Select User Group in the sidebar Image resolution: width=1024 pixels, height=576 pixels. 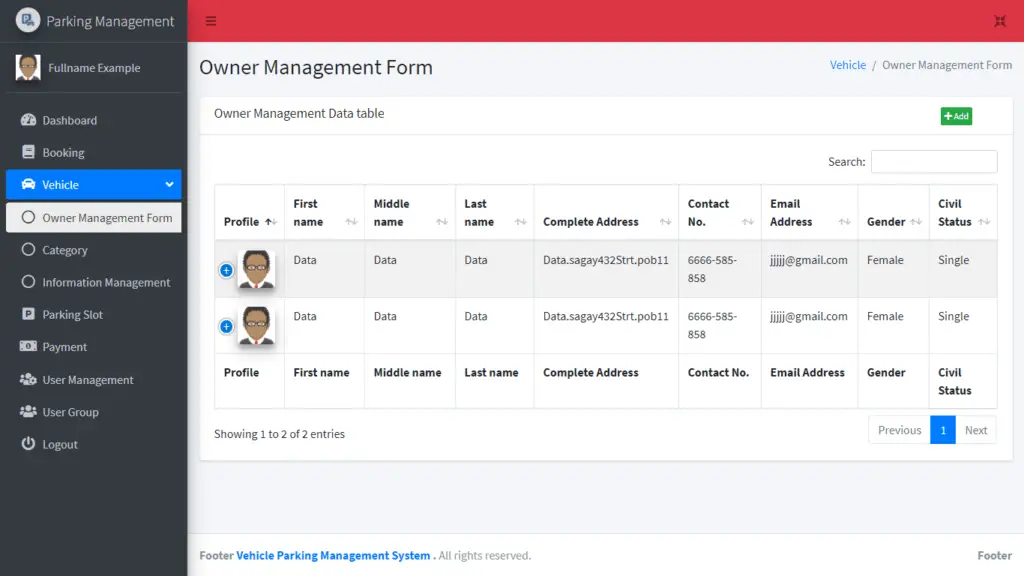pos(28,411)
